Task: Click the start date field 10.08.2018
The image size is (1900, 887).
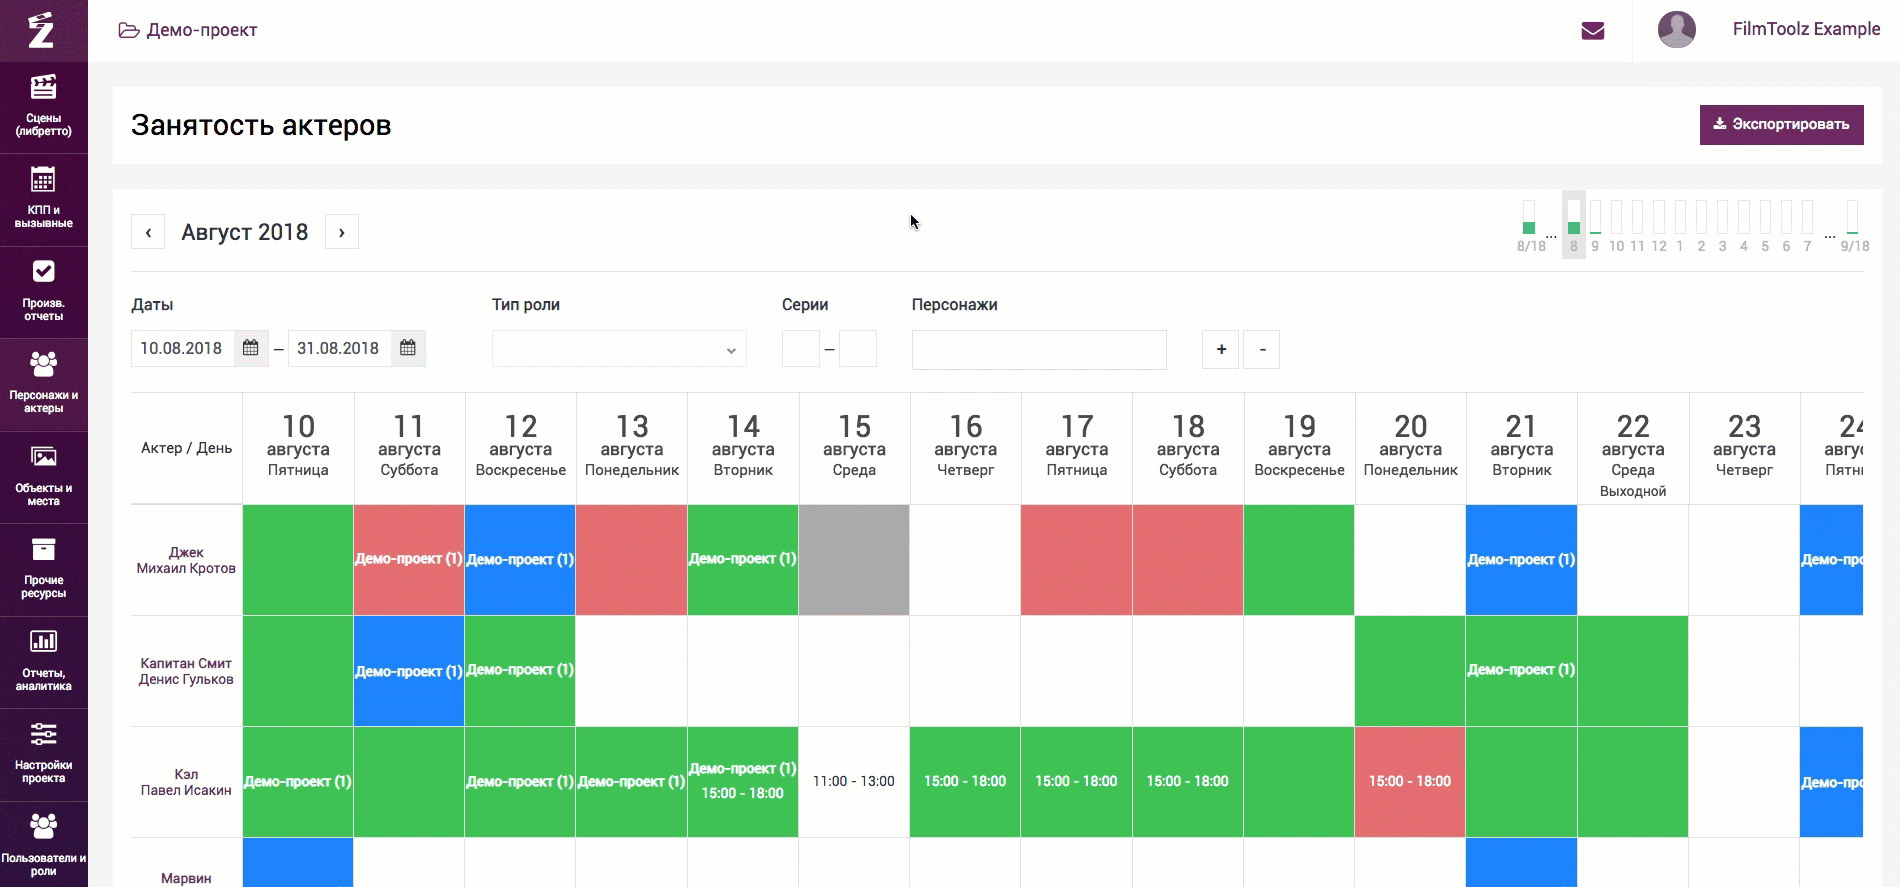Action: click(x=183, y=348)
